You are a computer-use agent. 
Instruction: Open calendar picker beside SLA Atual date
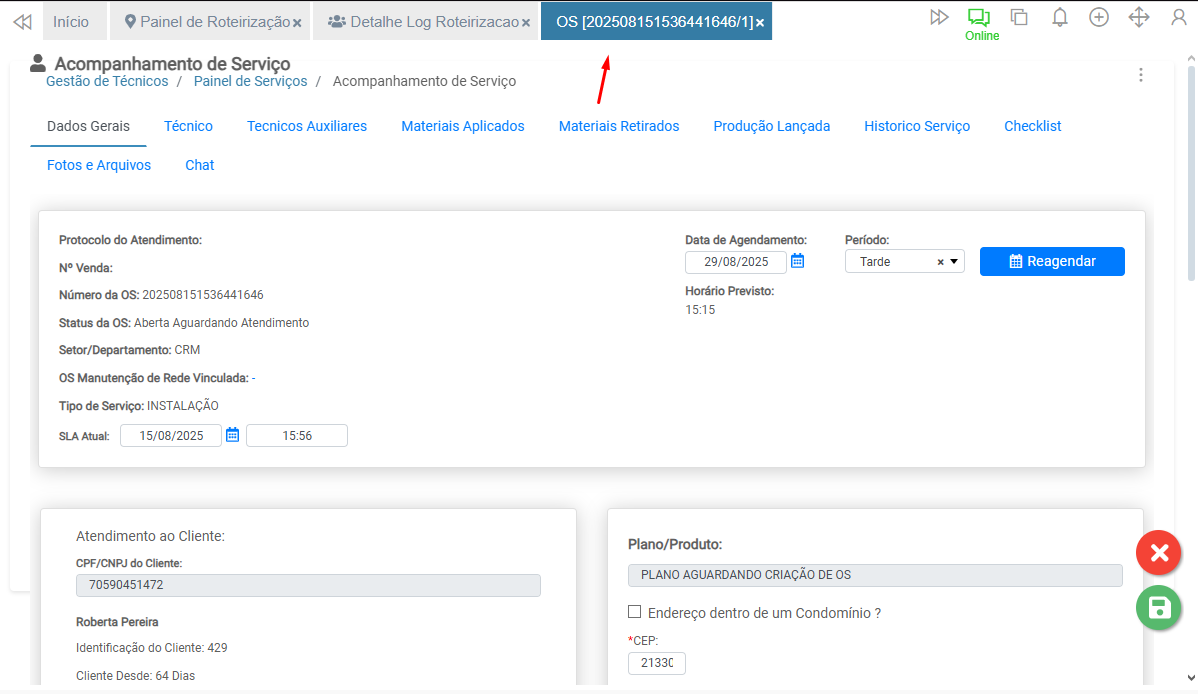(x=233, y=435)
